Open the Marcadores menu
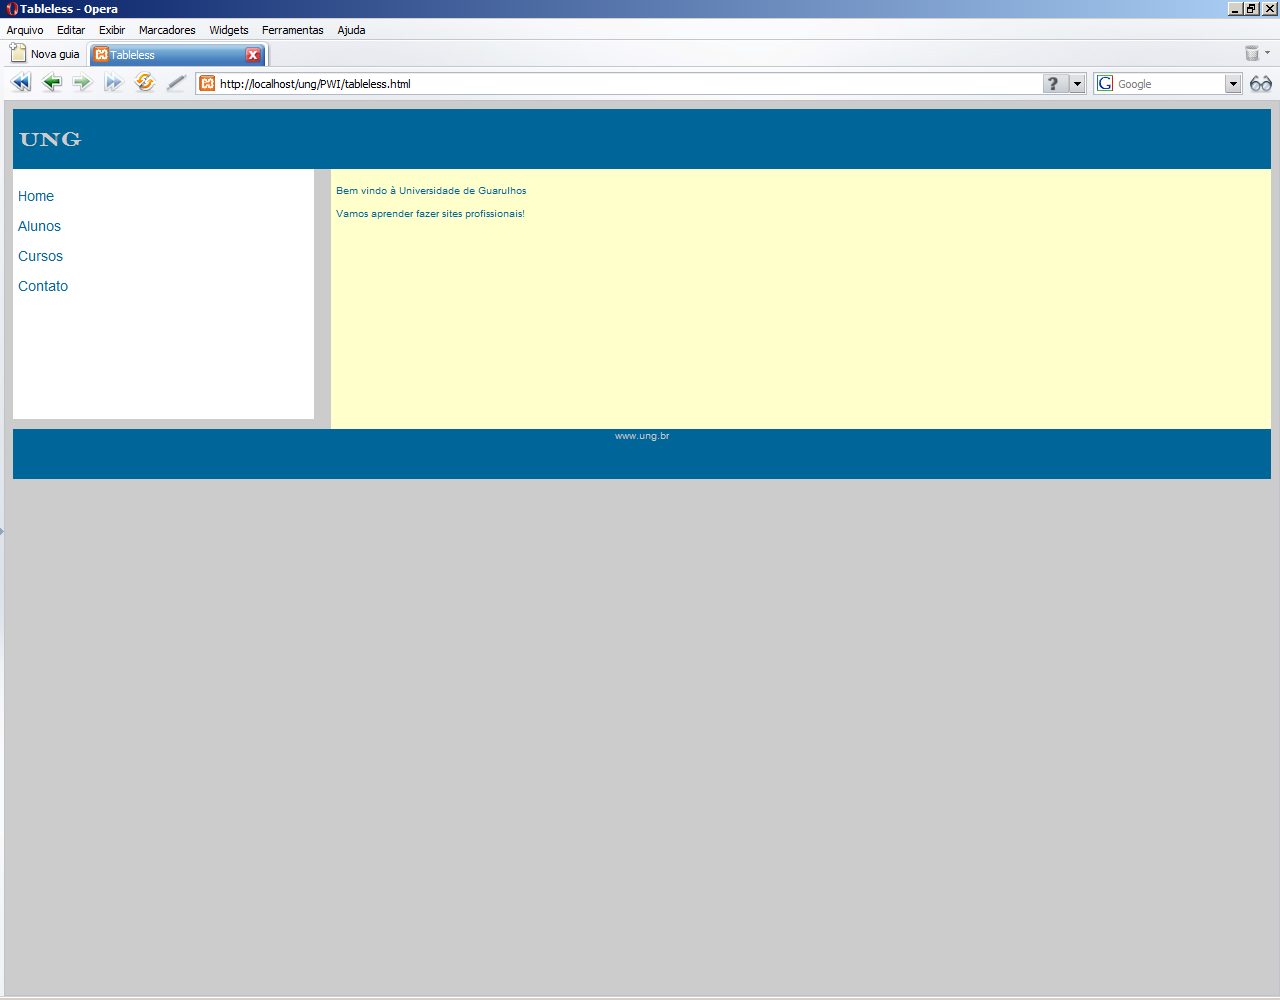The width and height of the screenshot is (1280, 1000). pyautogui.click(x=167, y=30)
